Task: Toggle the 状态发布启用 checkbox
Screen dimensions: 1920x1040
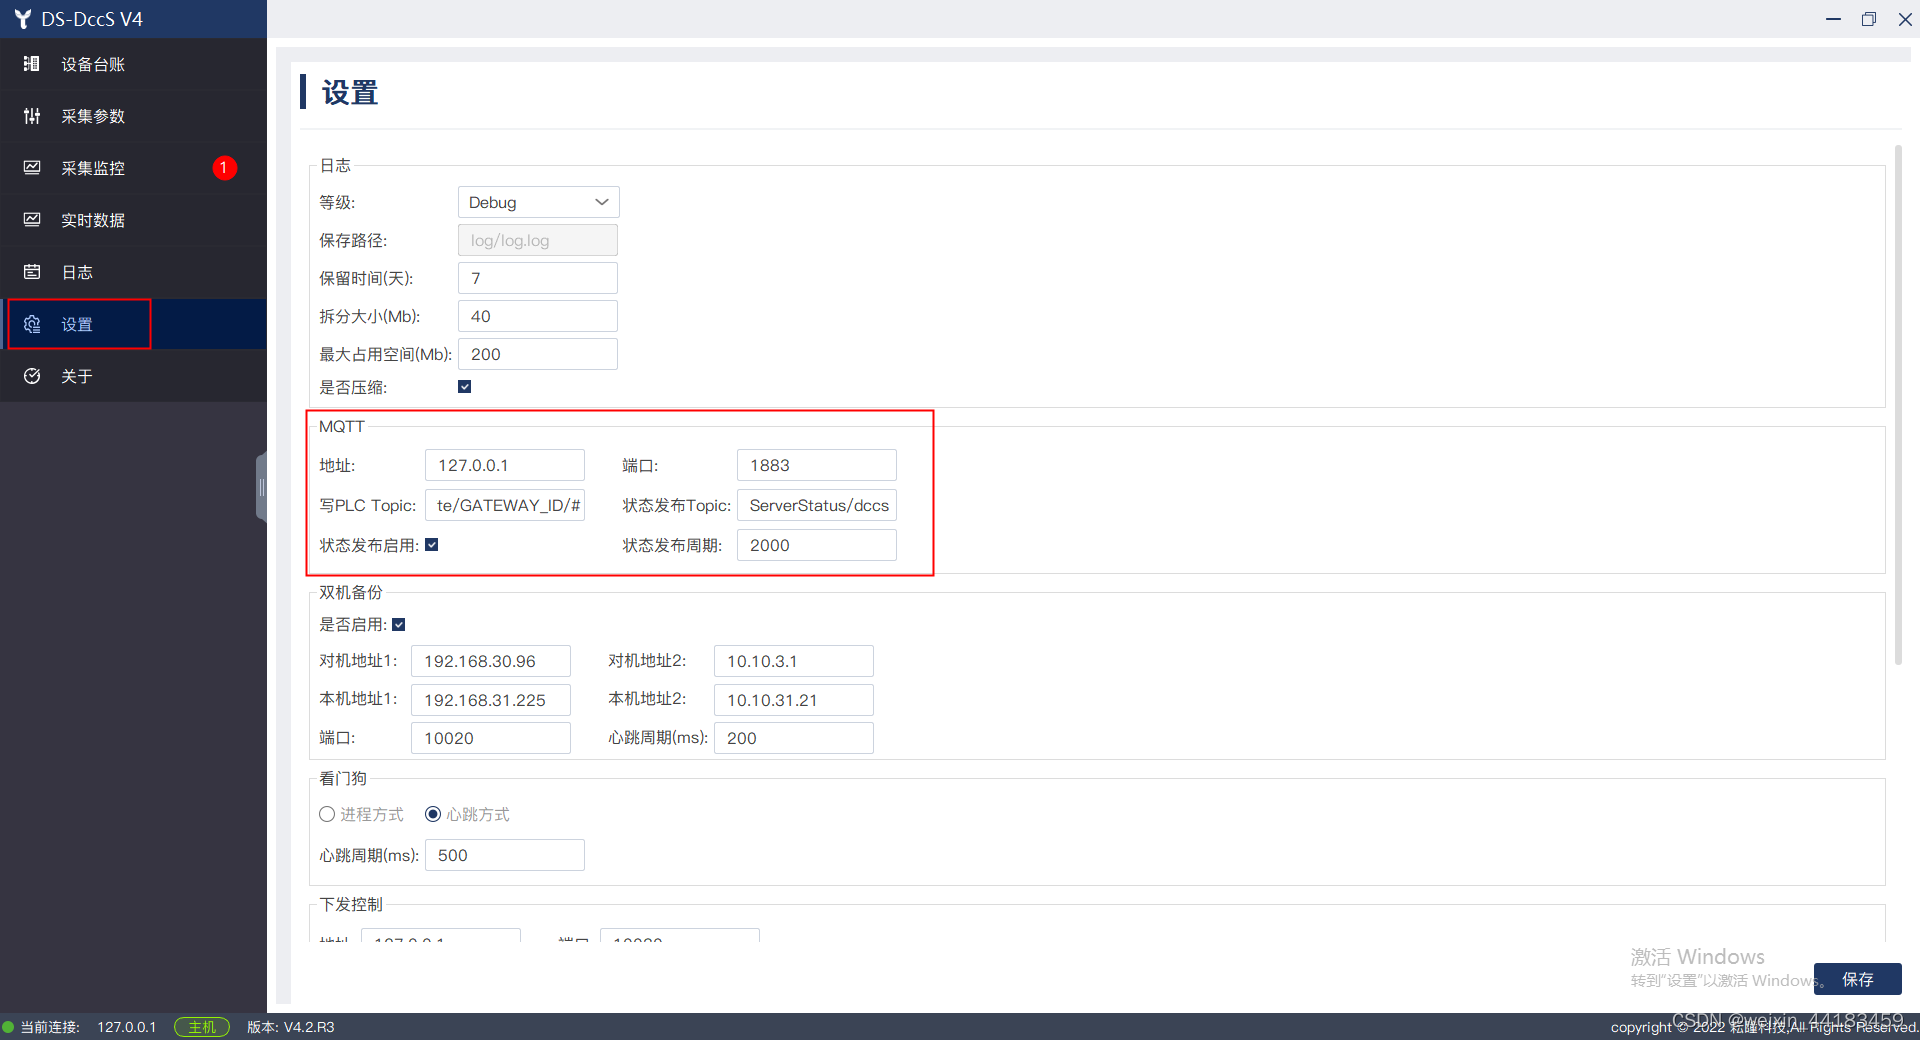Action: (x=431, y=545)
